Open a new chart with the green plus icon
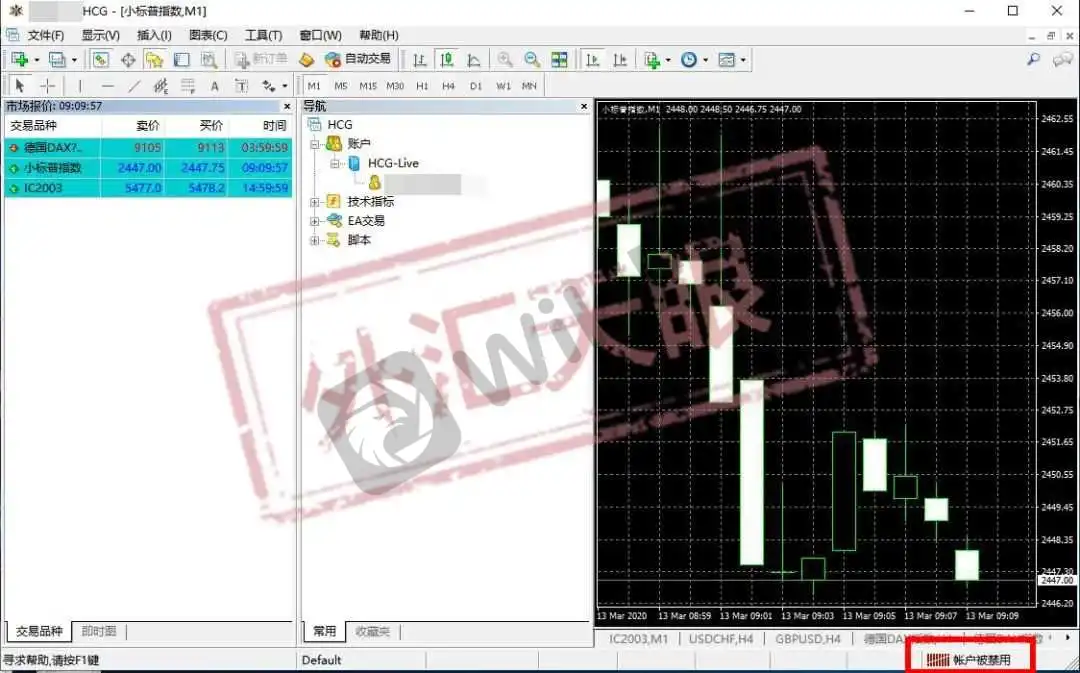Viewport: 1080px width, 673px height. 19,60
